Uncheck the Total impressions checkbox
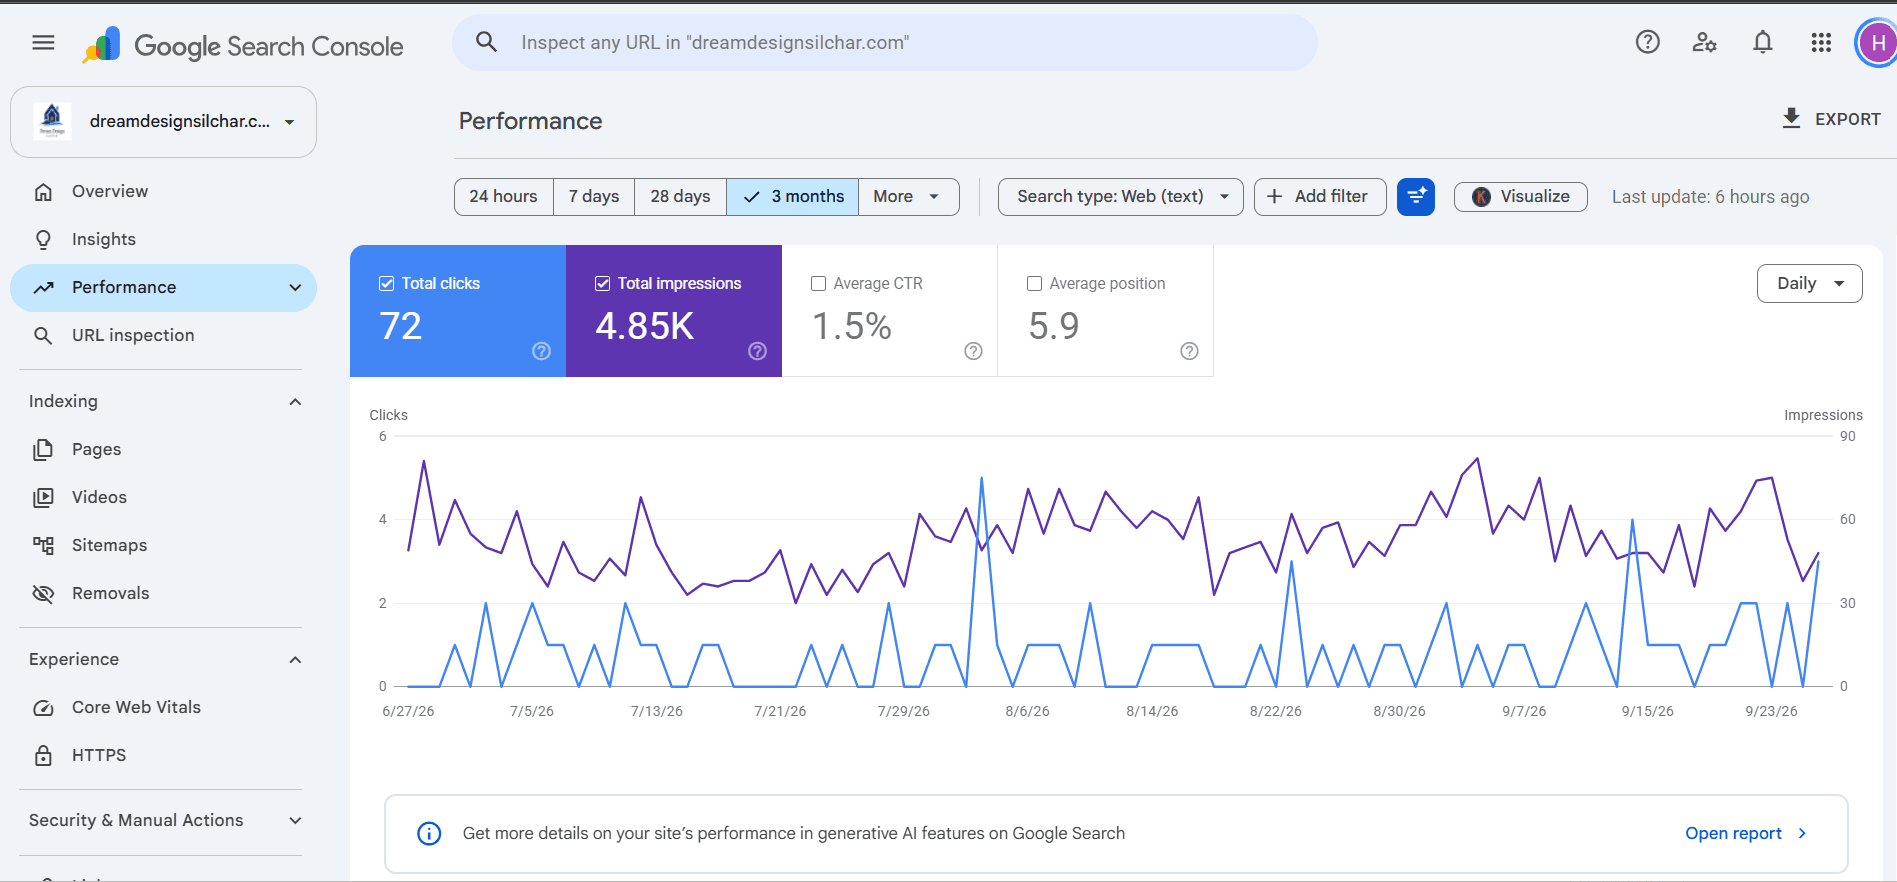 pyautogui.click(x=603, y=284)
